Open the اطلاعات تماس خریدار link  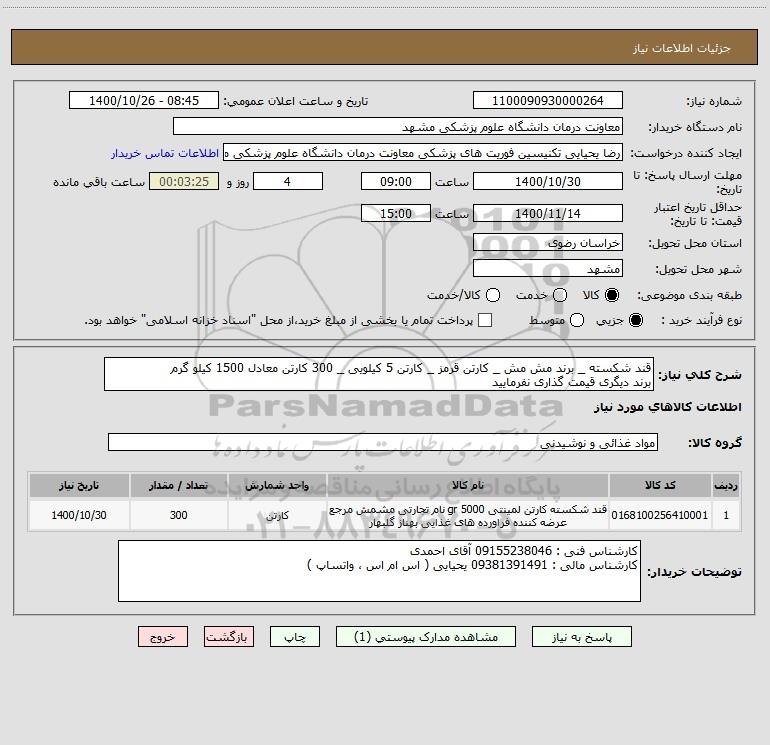click(x=165, y=153)
